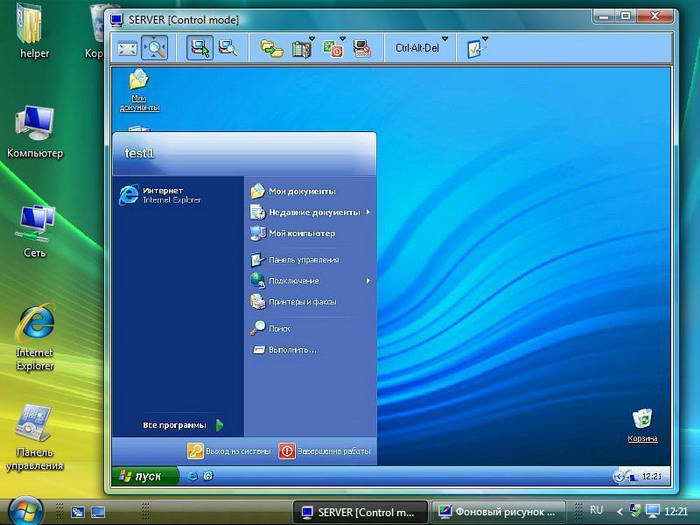Click the host taskbar clock
This screenshot has width=700, height=525.
676,511
